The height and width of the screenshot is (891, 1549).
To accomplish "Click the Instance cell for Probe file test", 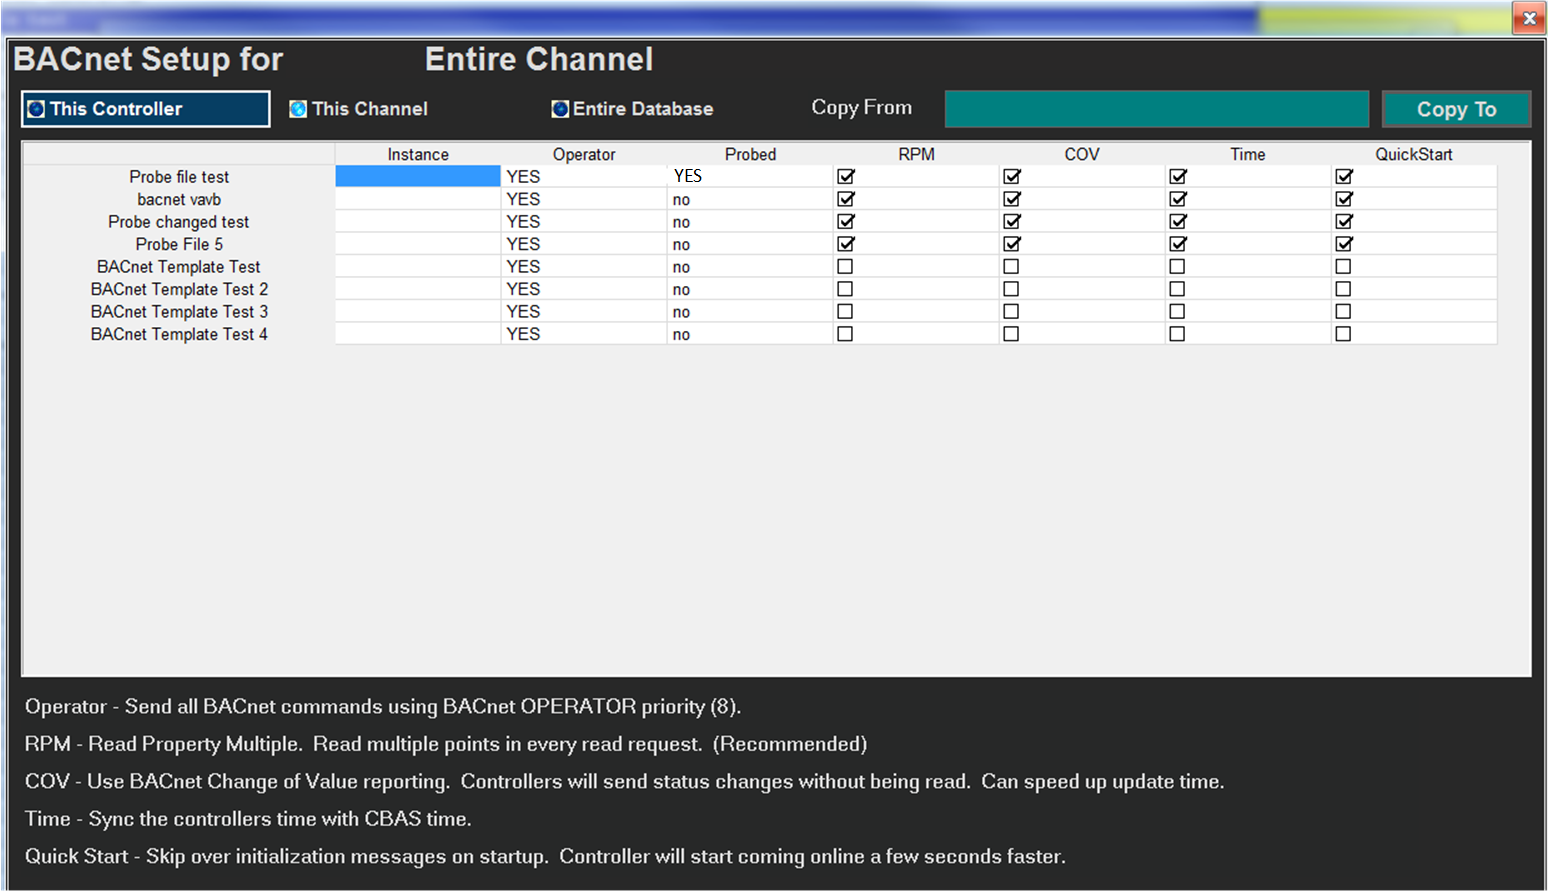I will (x=418, y=176).
